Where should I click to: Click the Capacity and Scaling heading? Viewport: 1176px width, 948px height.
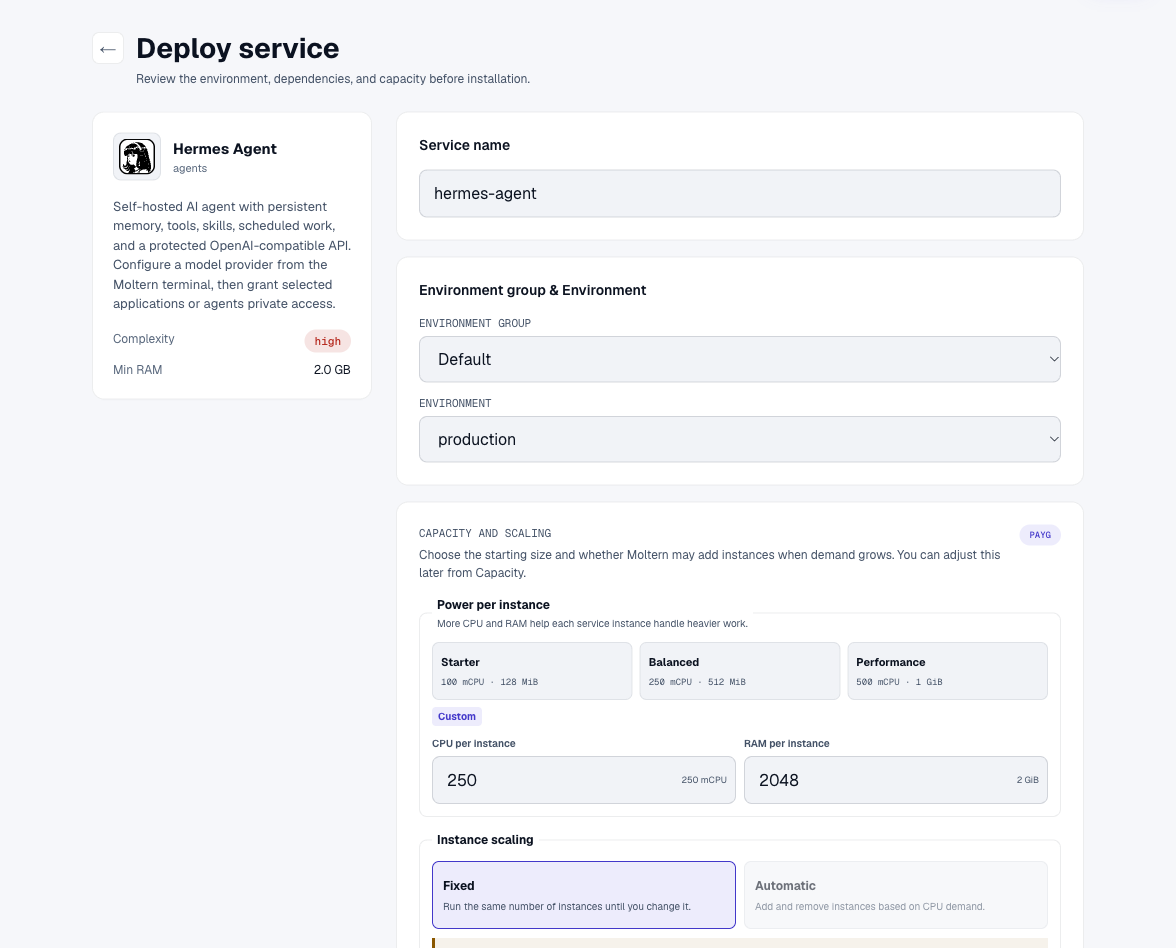click(485, 533)
